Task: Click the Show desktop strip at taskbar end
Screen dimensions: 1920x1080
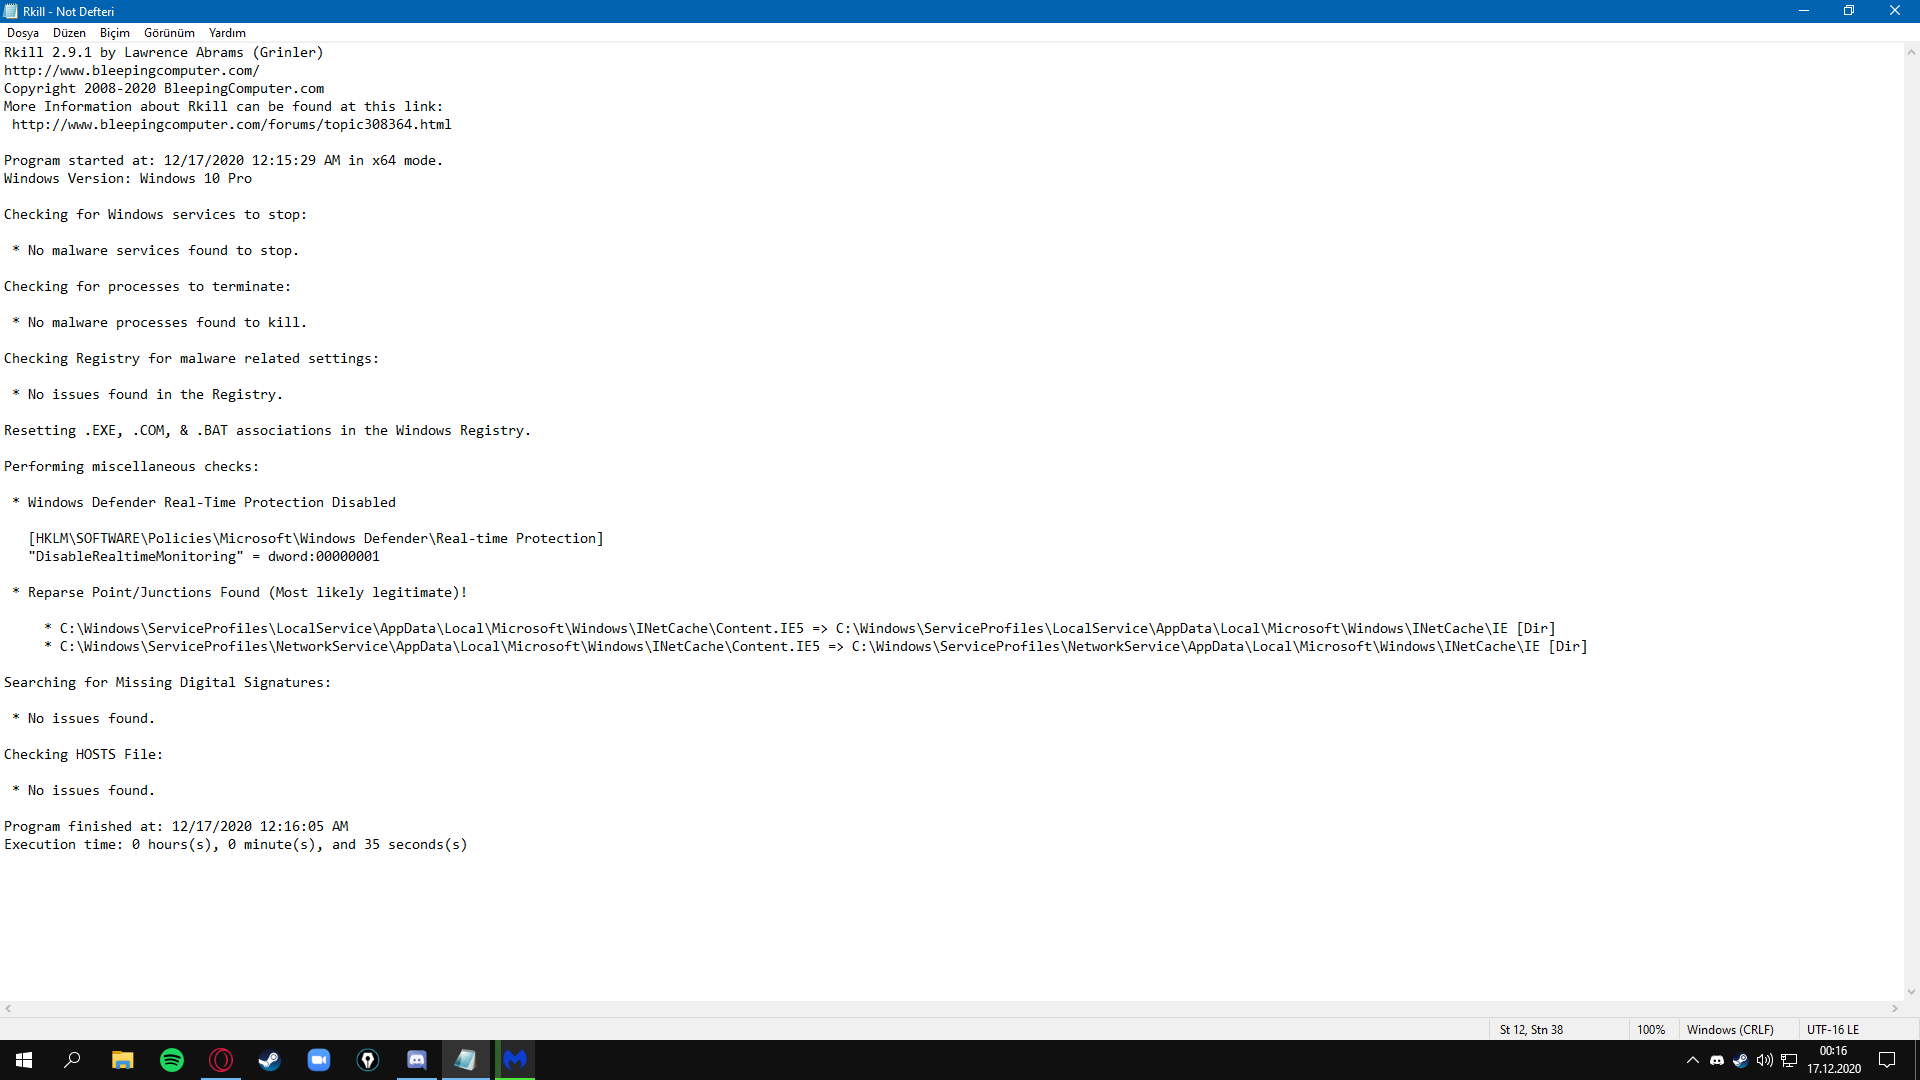Action: click(x=1916, y=1060)
